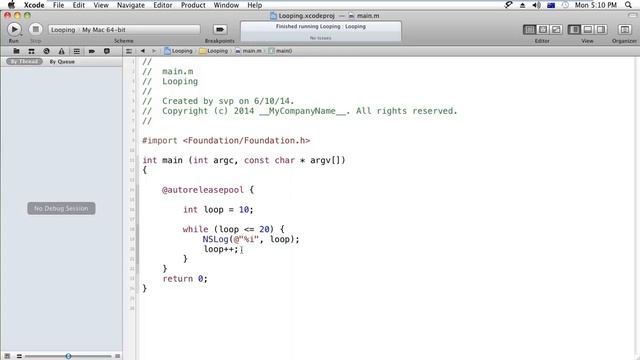Choose the My Mac 64-bit destination
The height and width of the screenshot is (360, 640).
click(104, 30)
